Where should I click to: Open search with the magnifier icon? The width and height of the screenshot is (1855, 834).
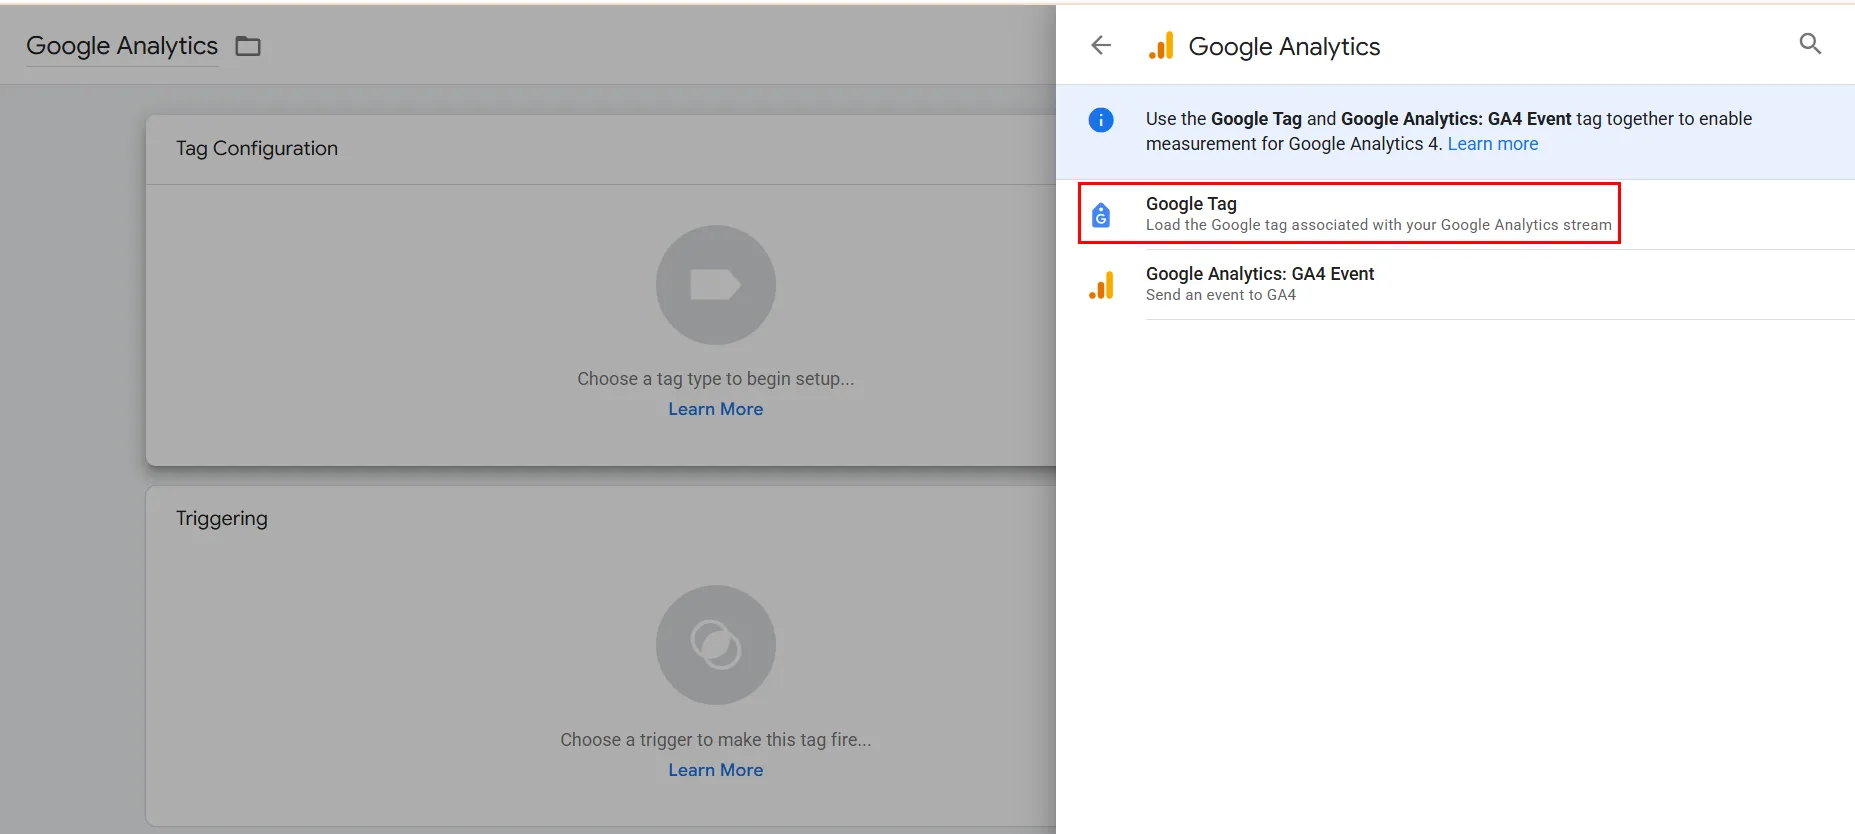(1809, 44)
